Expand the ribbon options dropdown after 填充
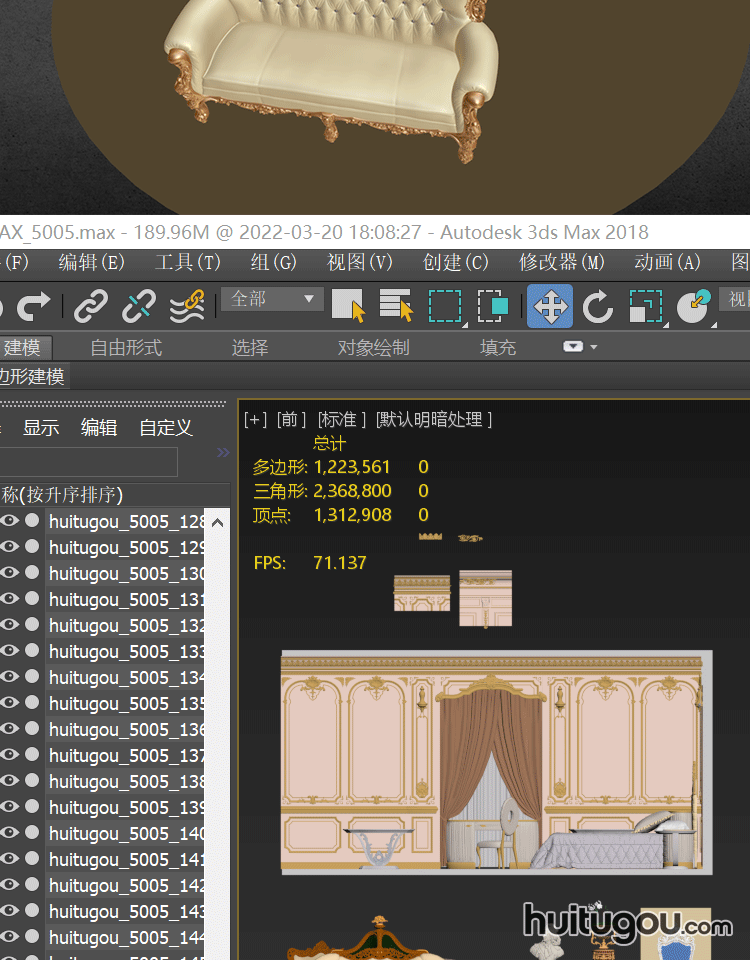This screenshot has height=960, width=750. pyautogui.click(x=579, y=347)
